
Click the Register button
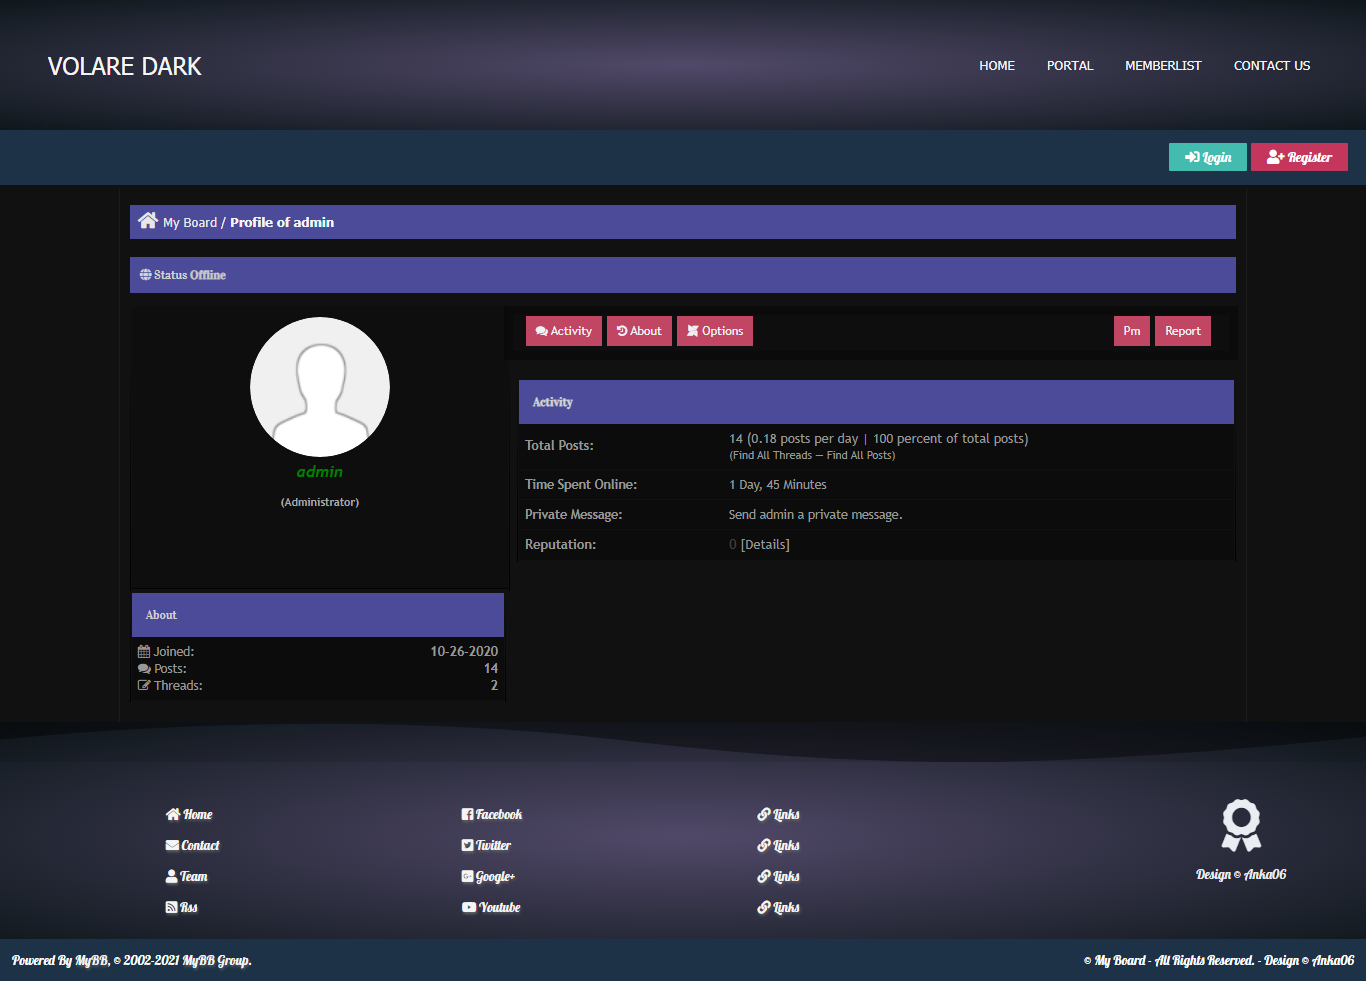pos(1299,157)
